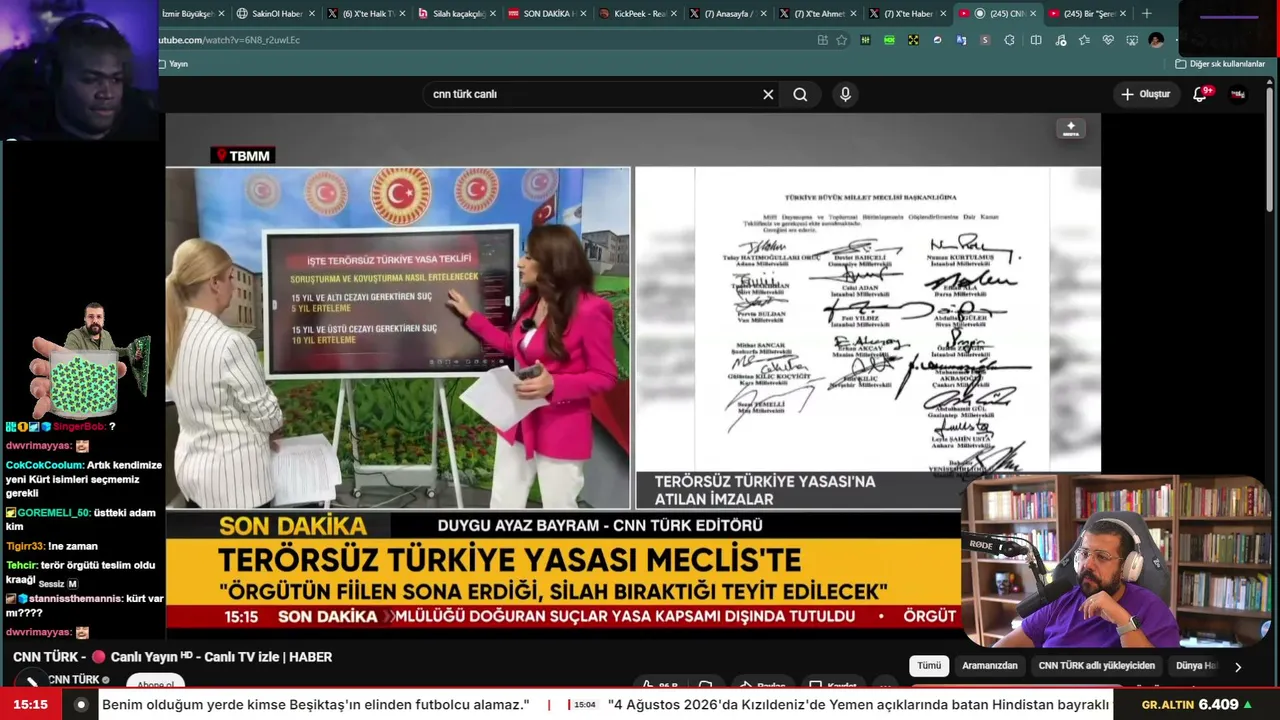
Task: Open the browser profile picture
Action: pyautogui.click(x=1156, y=40)
